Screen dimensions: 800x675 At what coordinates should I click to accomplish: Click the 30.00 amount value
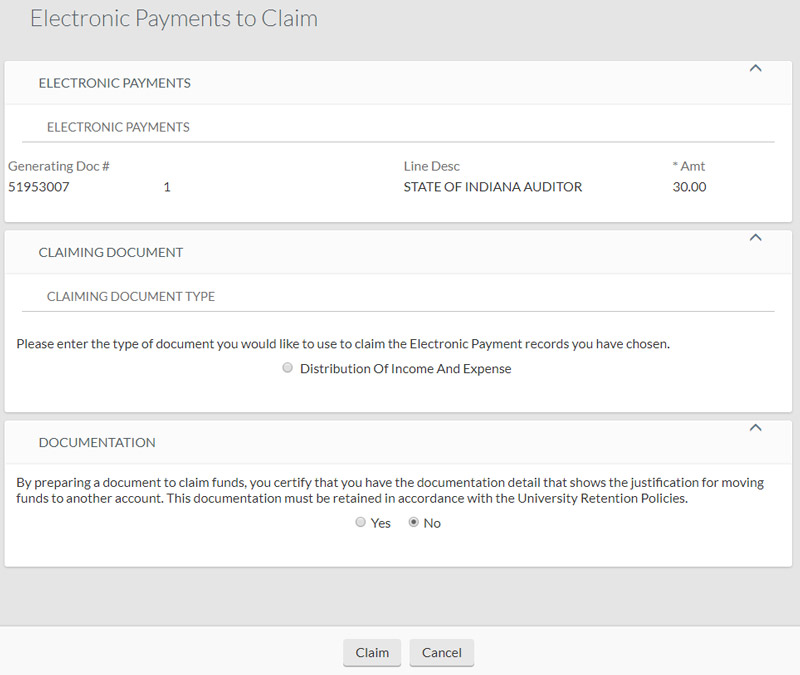(690, 187)
